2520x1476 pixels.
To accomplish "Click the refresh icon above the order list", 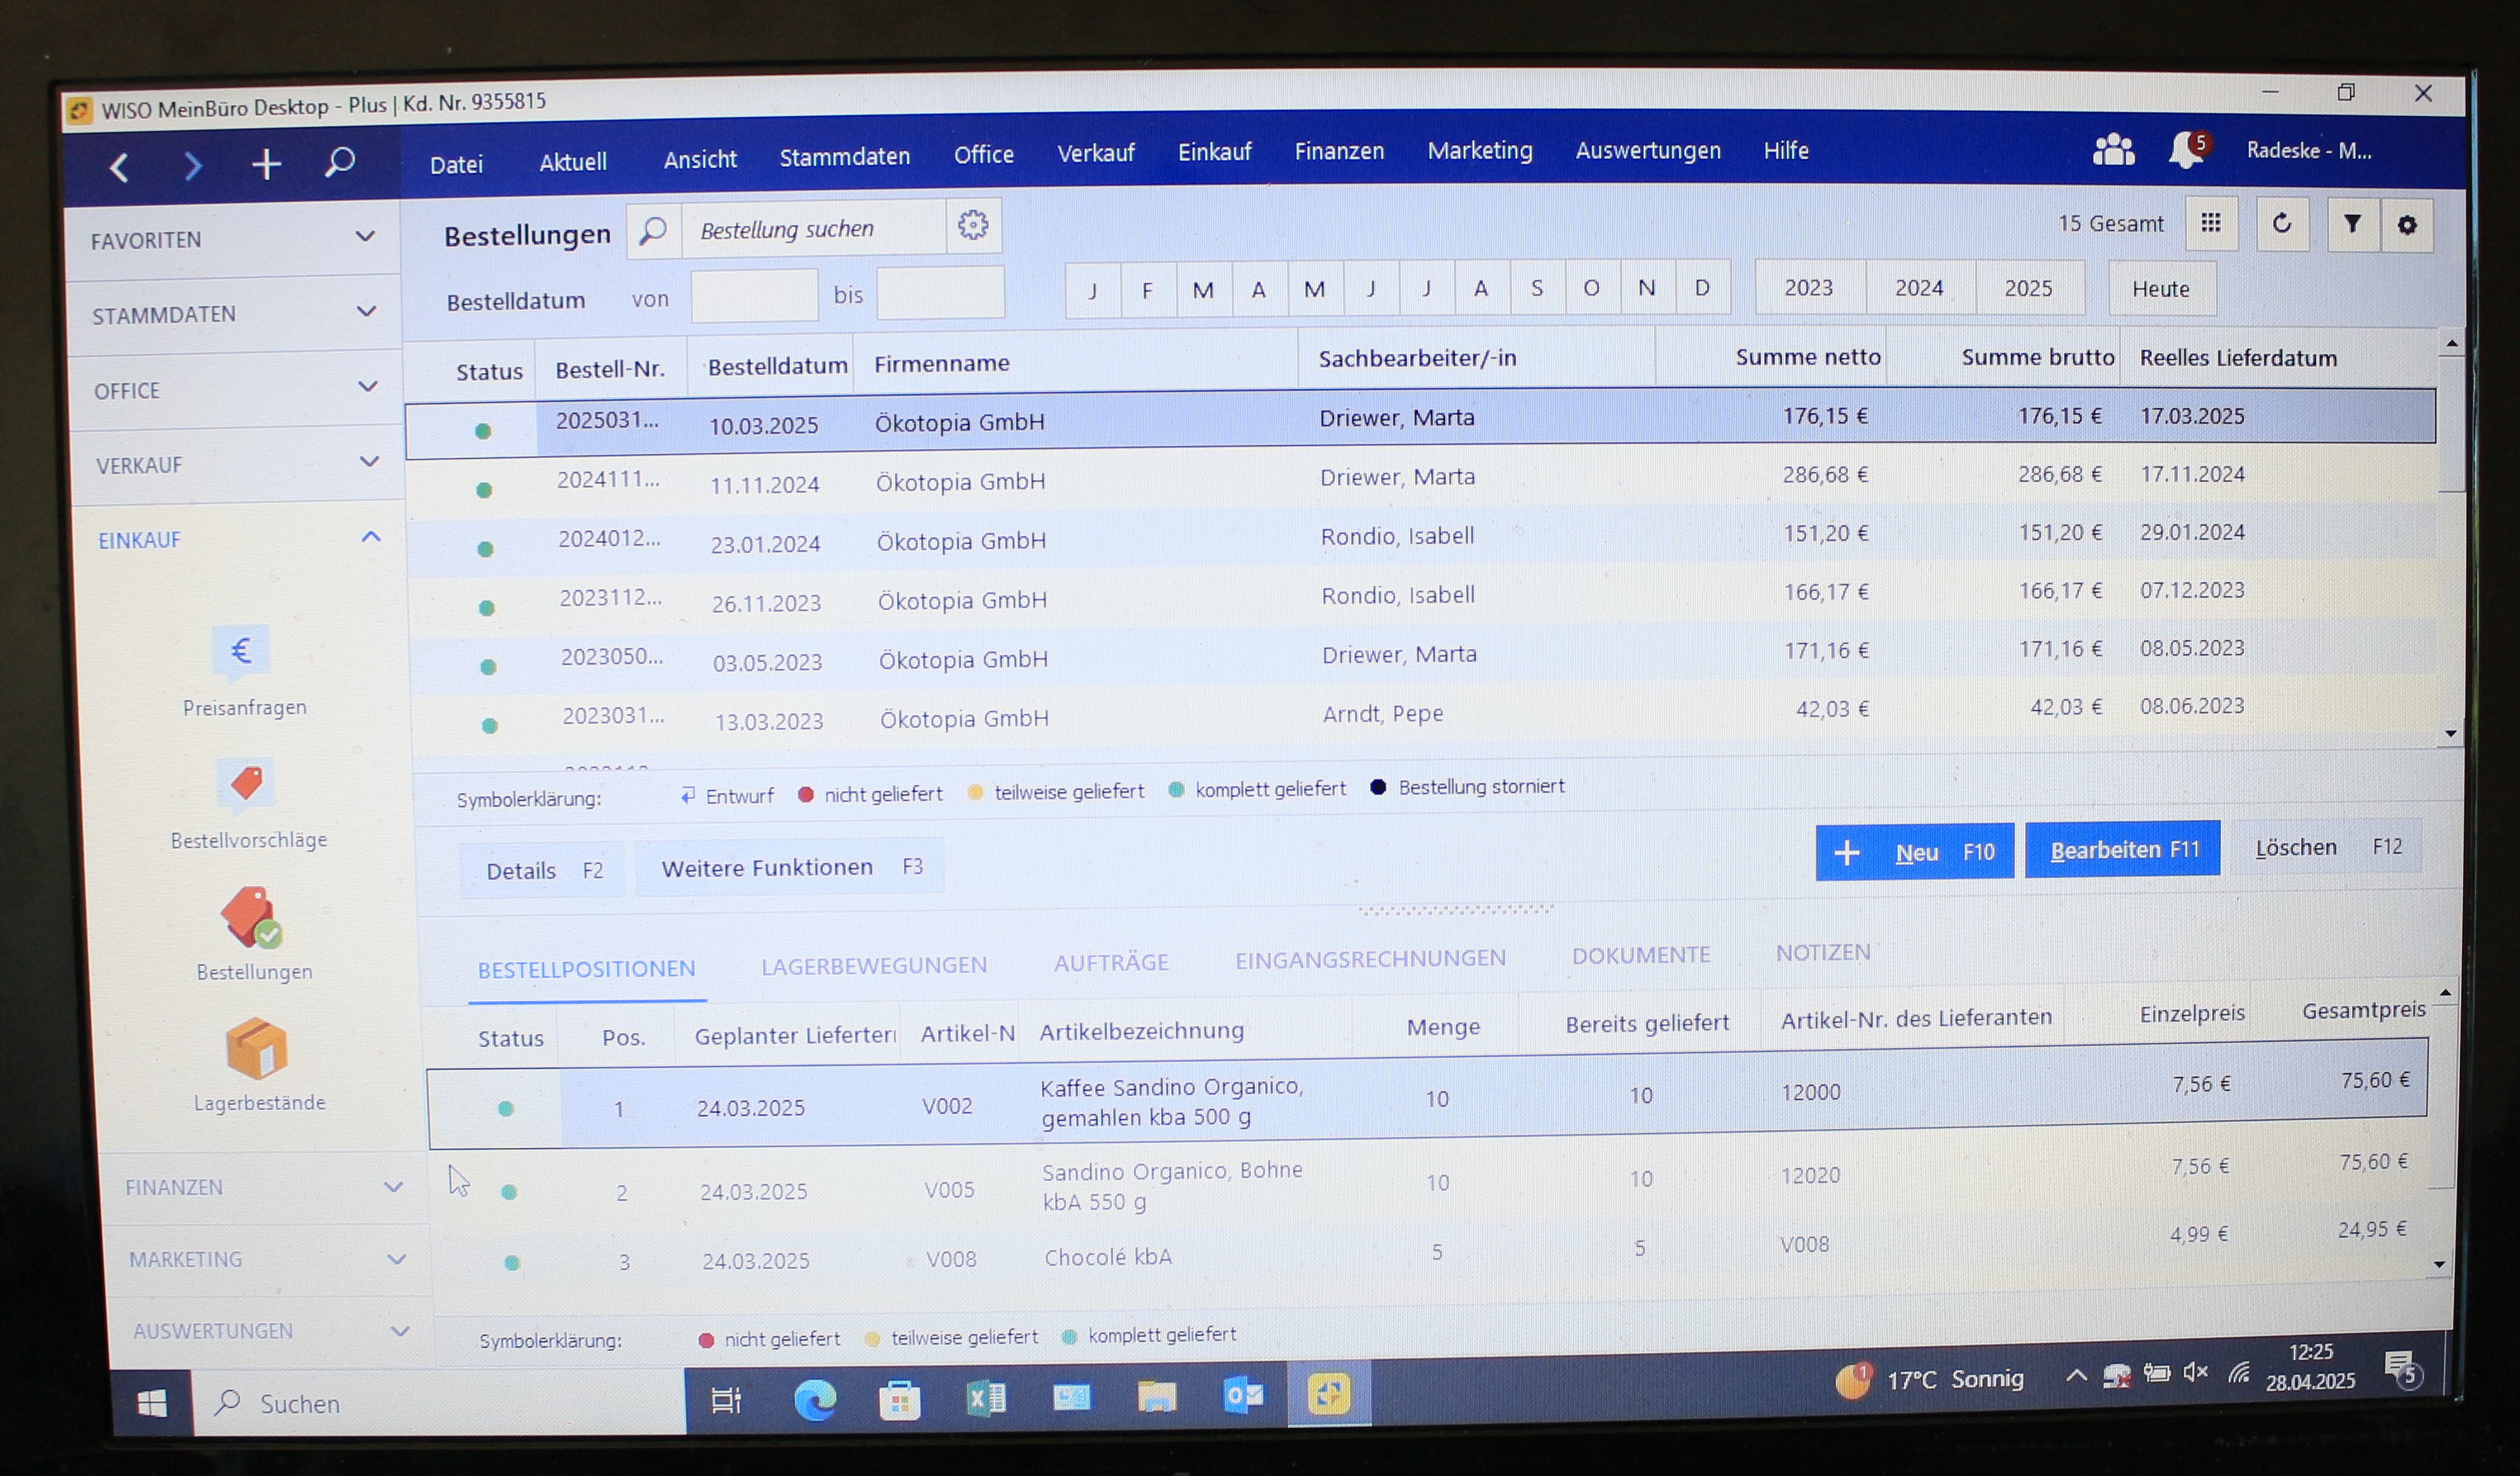I will [2282, 224].
